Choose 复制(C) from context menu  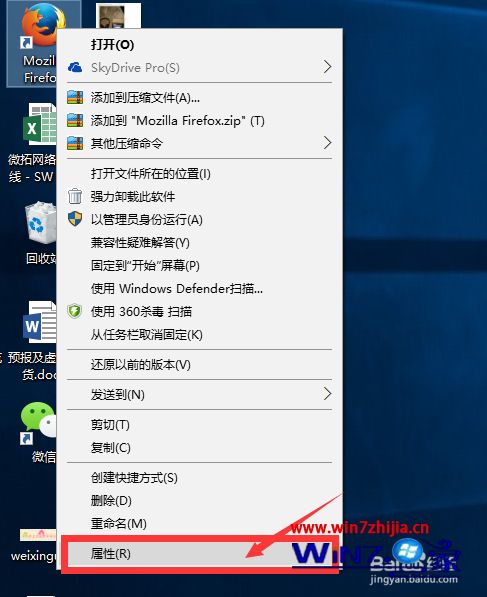point(200,447)
